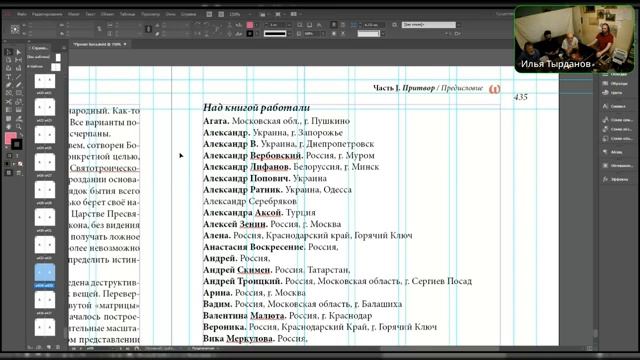Select the highlighted blue page spread thumbnail
Screen dimensions: 640x360
coord(45,272)
